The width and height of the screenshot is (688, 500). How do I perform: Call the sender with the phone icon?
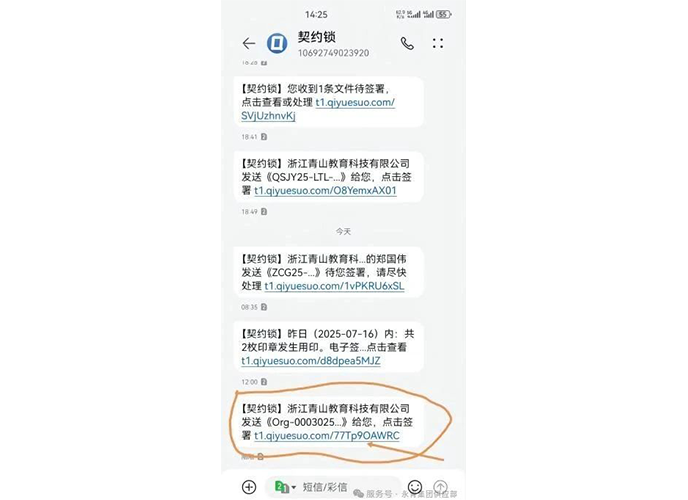point(407,43)
